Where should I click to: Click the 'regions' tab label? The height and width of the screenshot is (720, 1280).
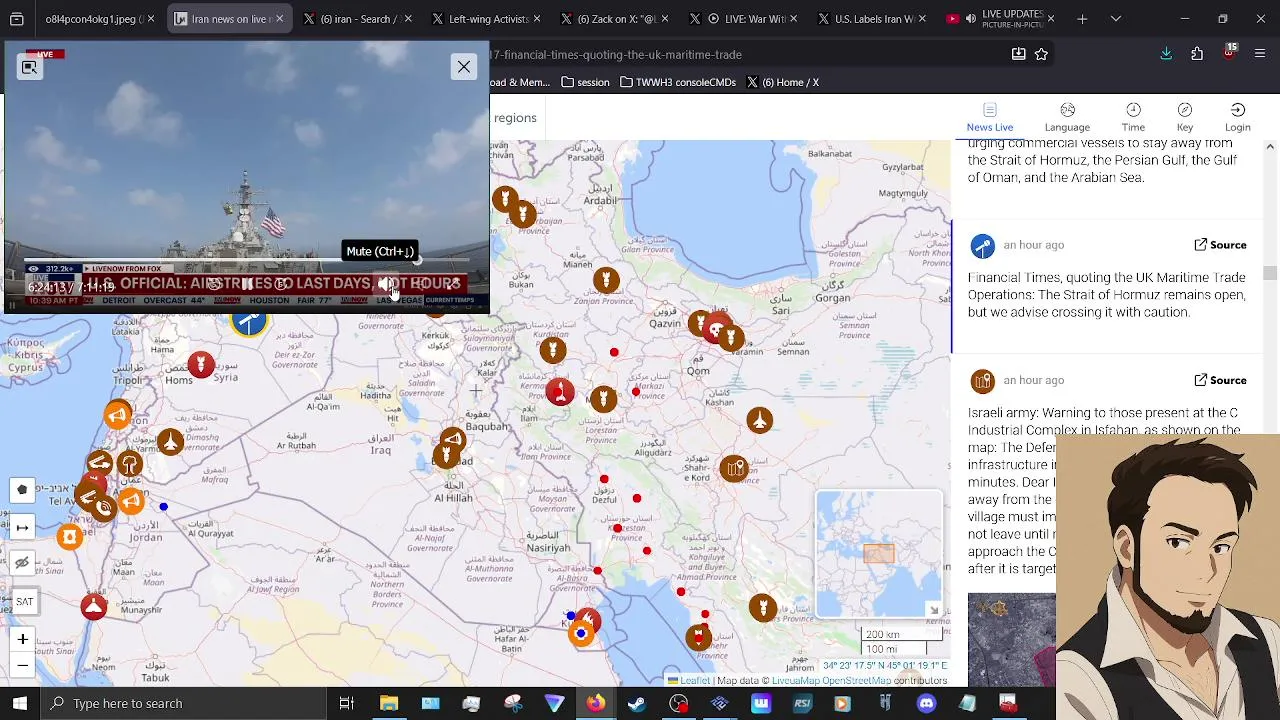515,118
